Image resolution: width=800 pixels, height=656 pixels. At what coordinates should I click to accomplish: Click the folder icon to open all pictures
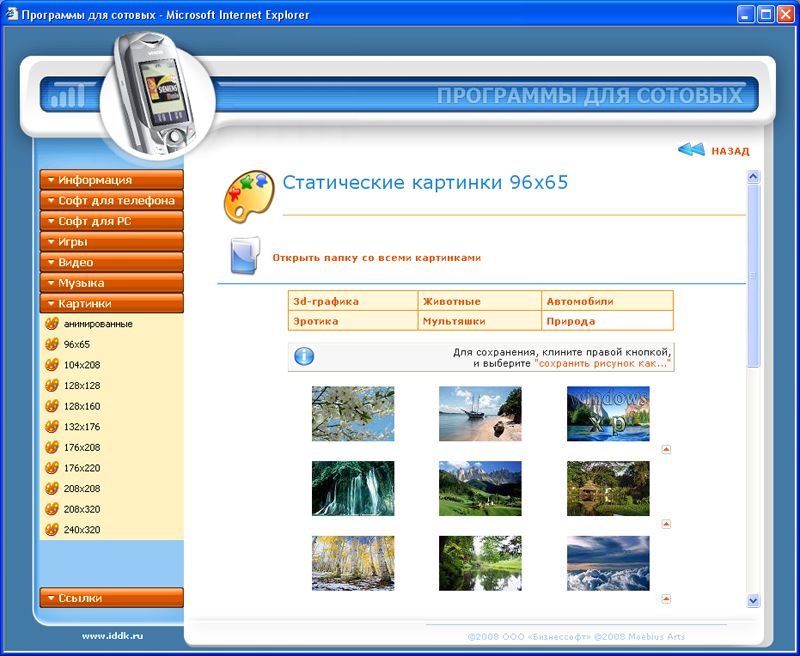coord(244,256)
